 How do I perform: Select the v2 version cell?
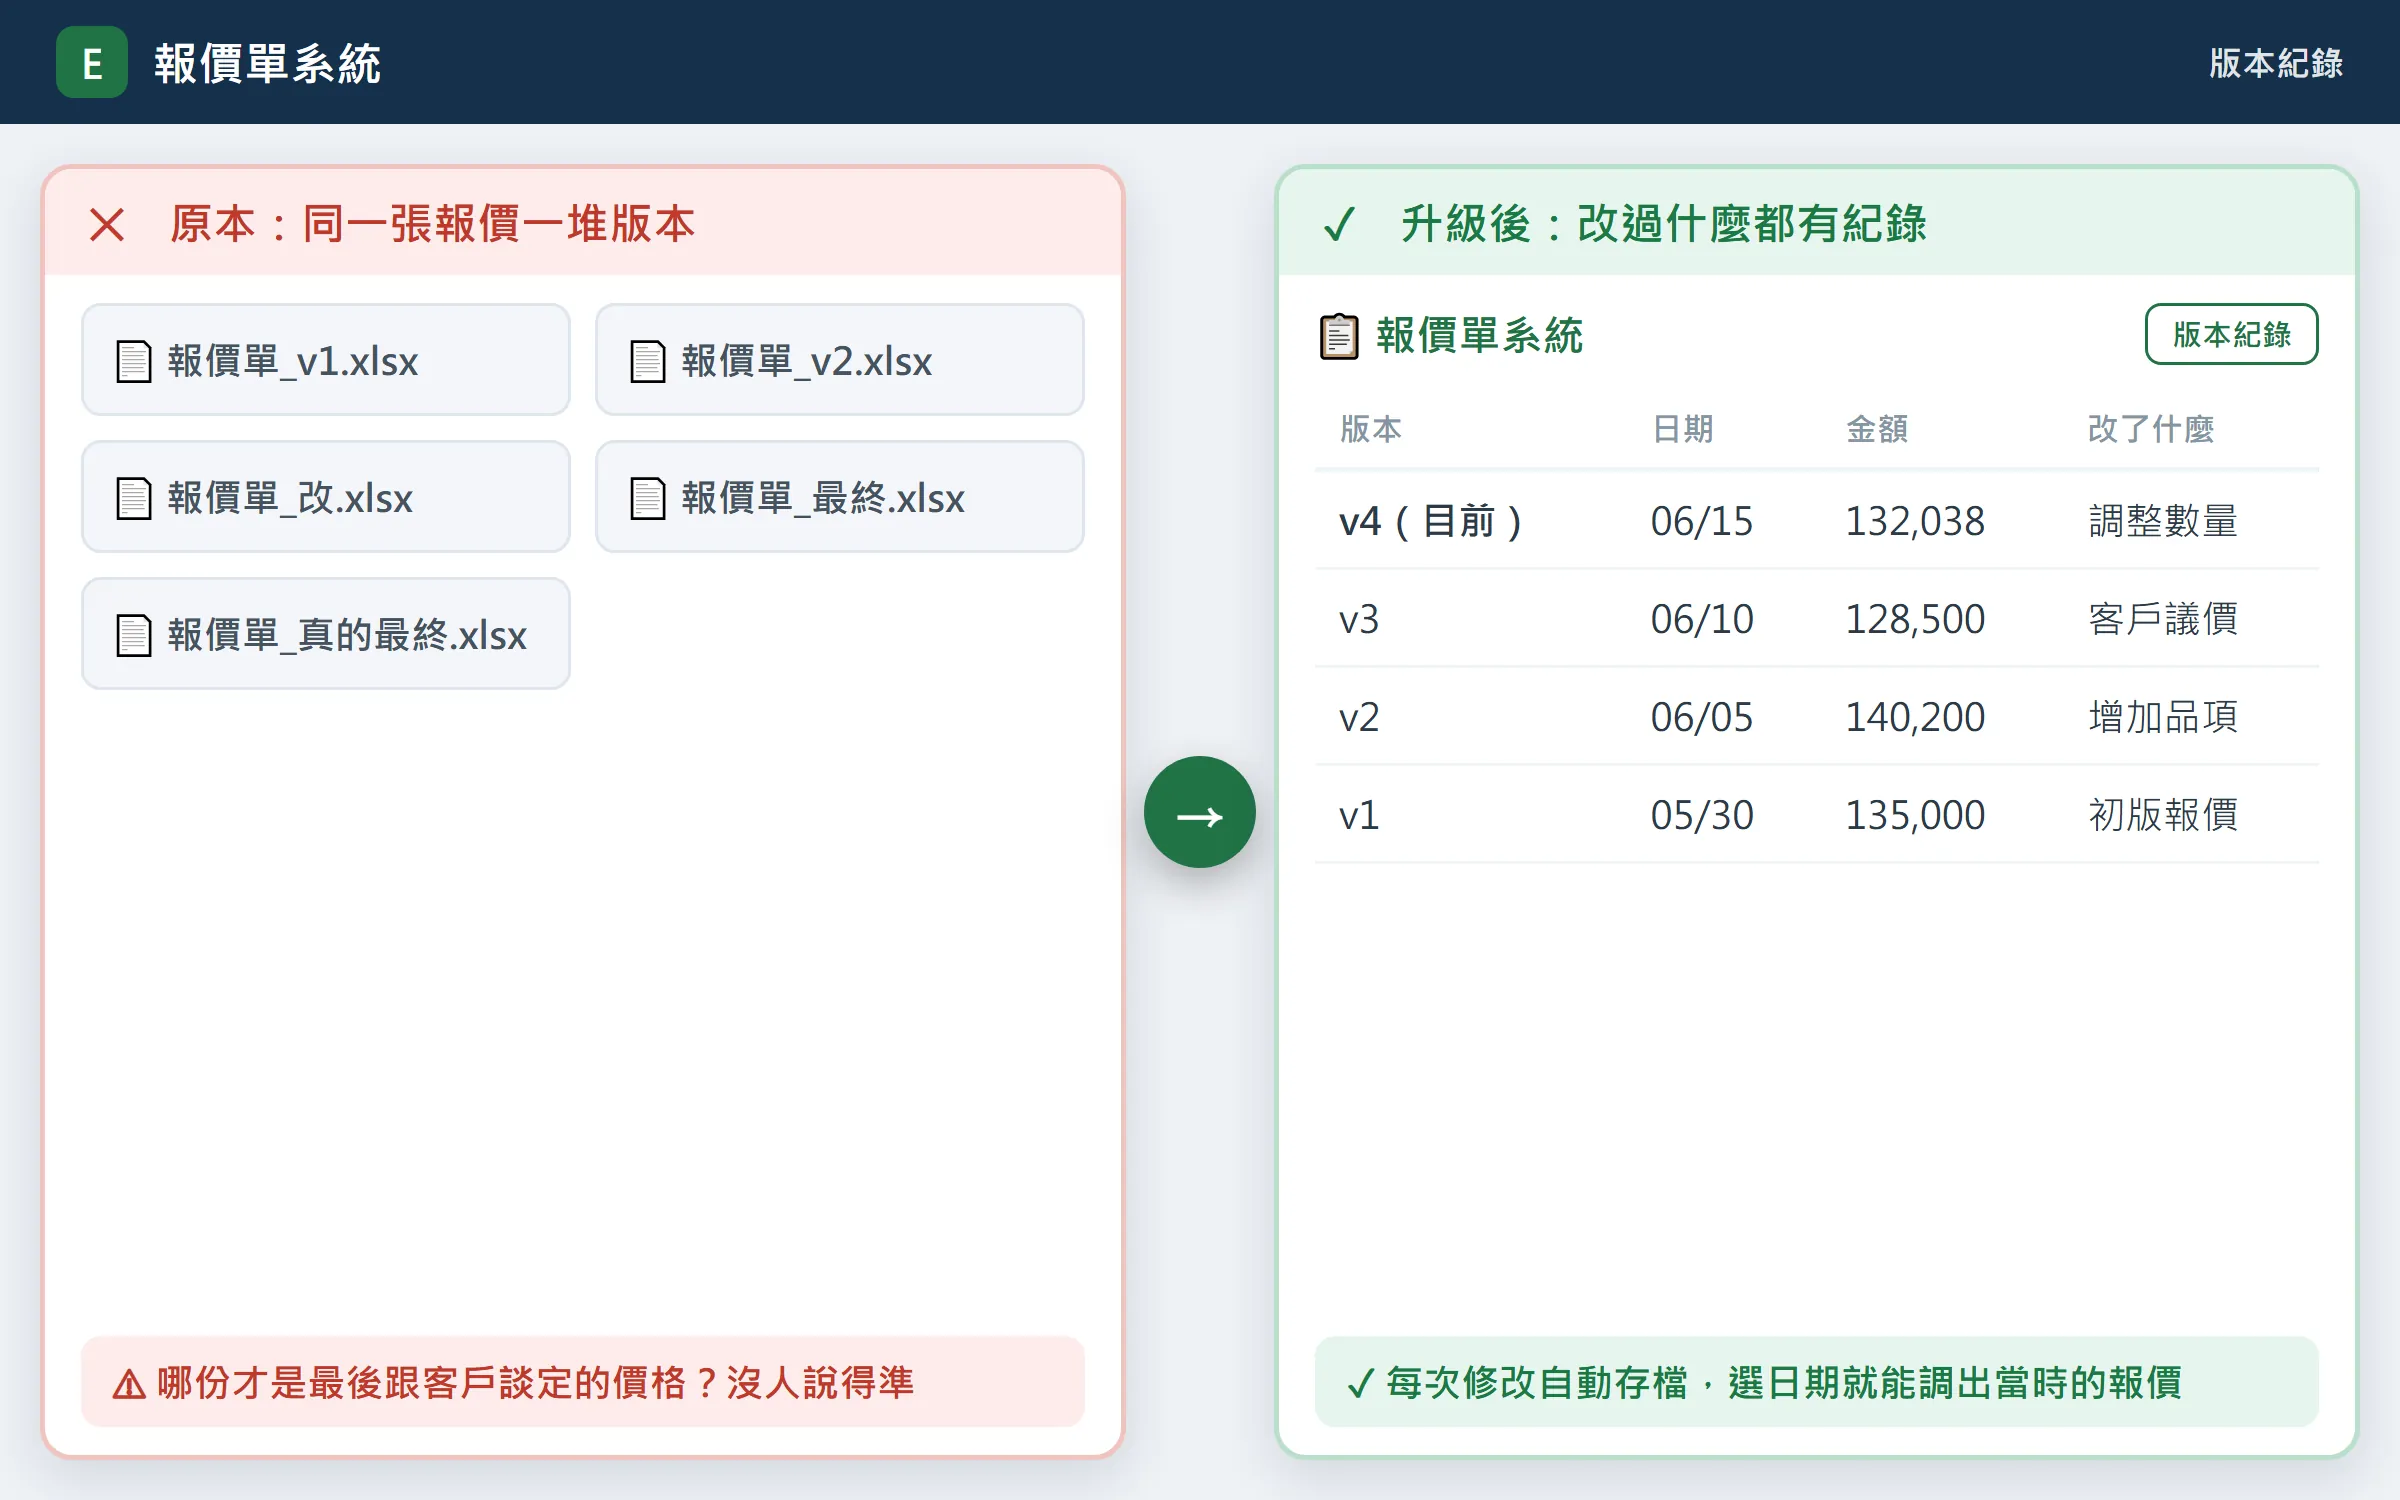click(x=1359, y=717)
